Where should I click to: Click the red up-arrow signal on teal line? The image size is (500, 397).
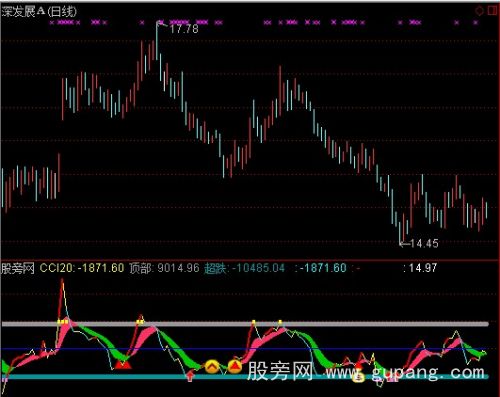[190, 376]
